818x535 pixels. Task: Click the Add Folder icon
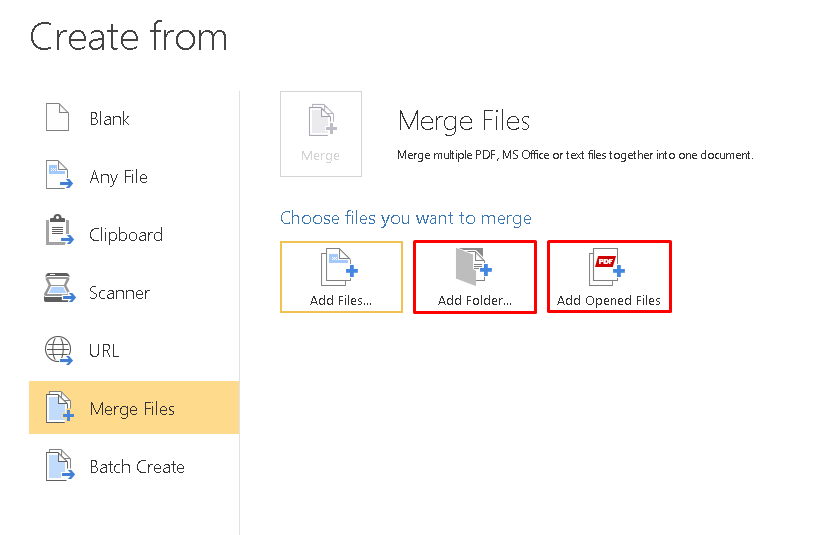[474, 266]
